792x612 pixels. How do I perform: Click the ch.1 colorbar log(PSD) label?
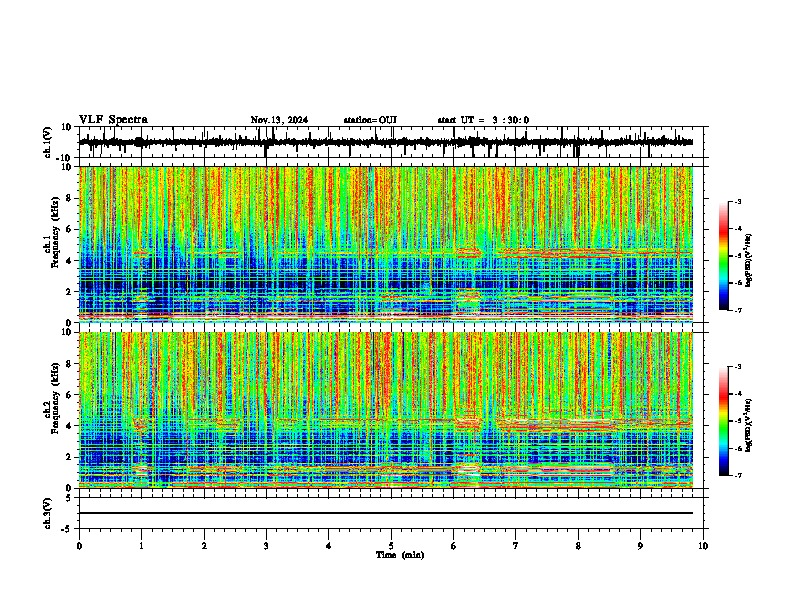(x=749, y=261)
